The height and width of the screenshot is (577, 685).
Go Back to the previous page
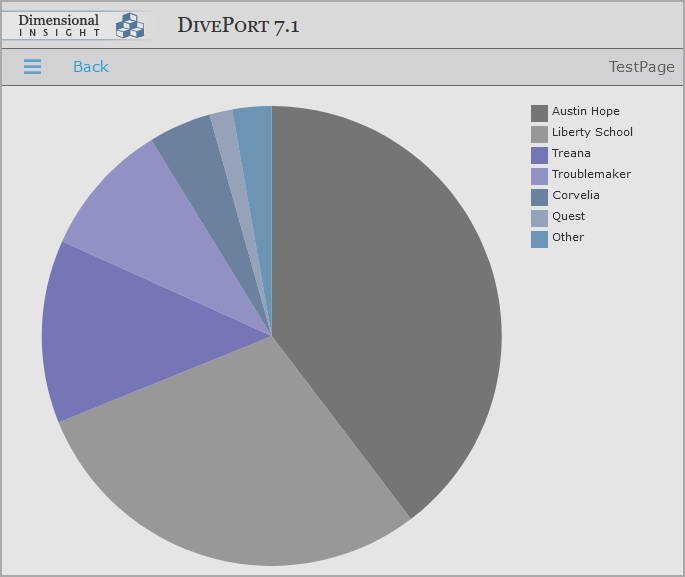[90, 67]
